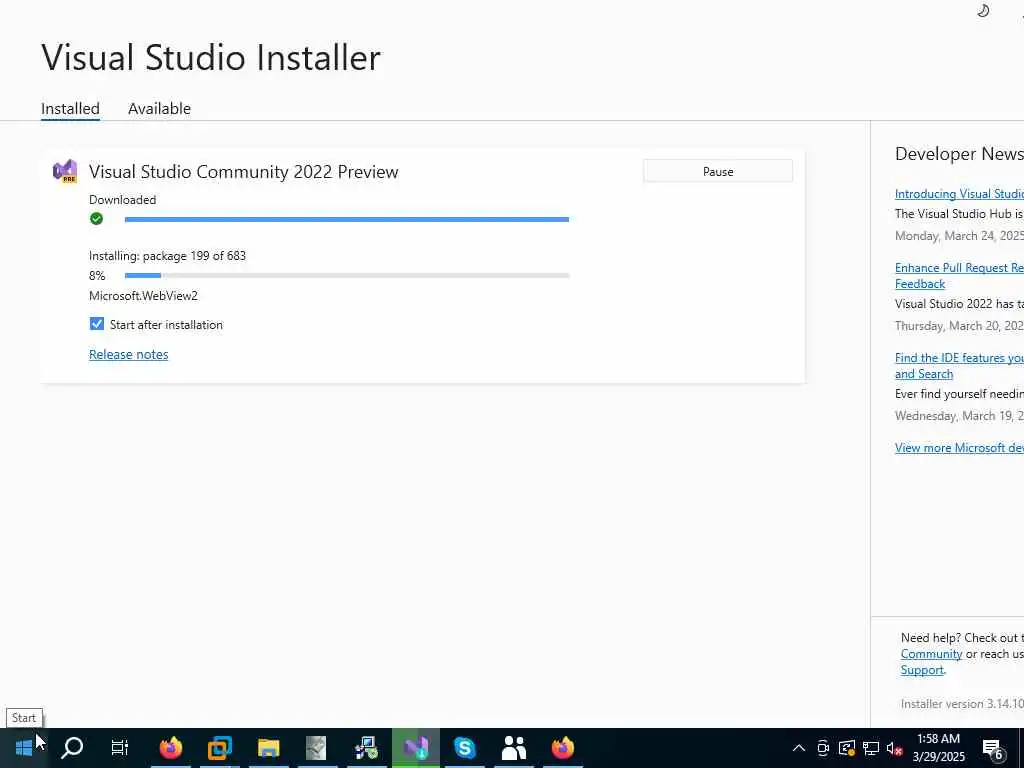Open the Community help link
Image resolution: width=1024 pixels, height=768 pixels.
tap(931, 654)
